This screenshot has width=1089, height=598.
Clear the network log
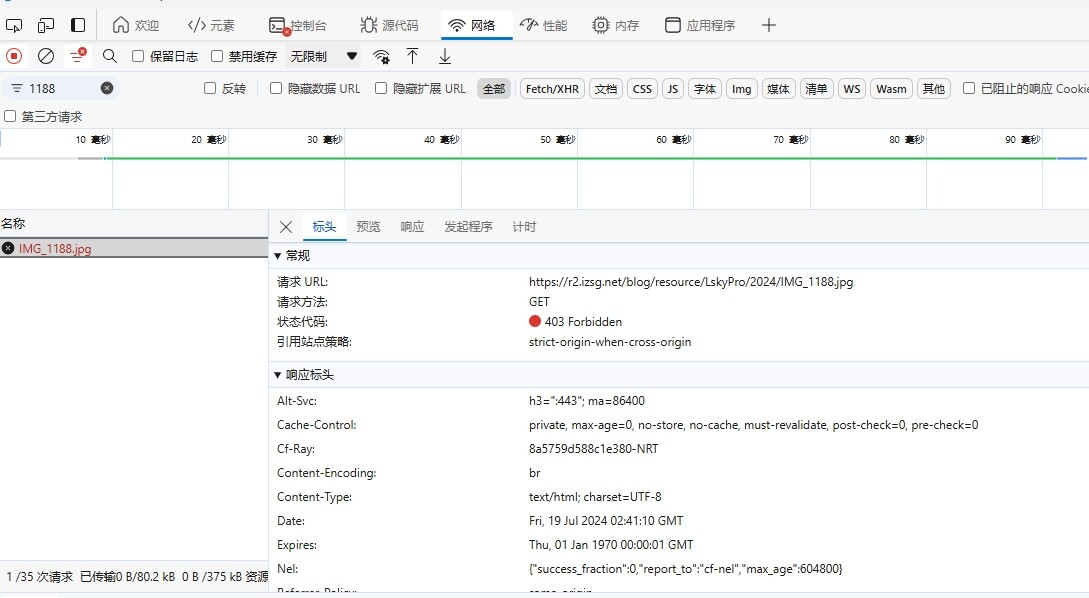46,56
